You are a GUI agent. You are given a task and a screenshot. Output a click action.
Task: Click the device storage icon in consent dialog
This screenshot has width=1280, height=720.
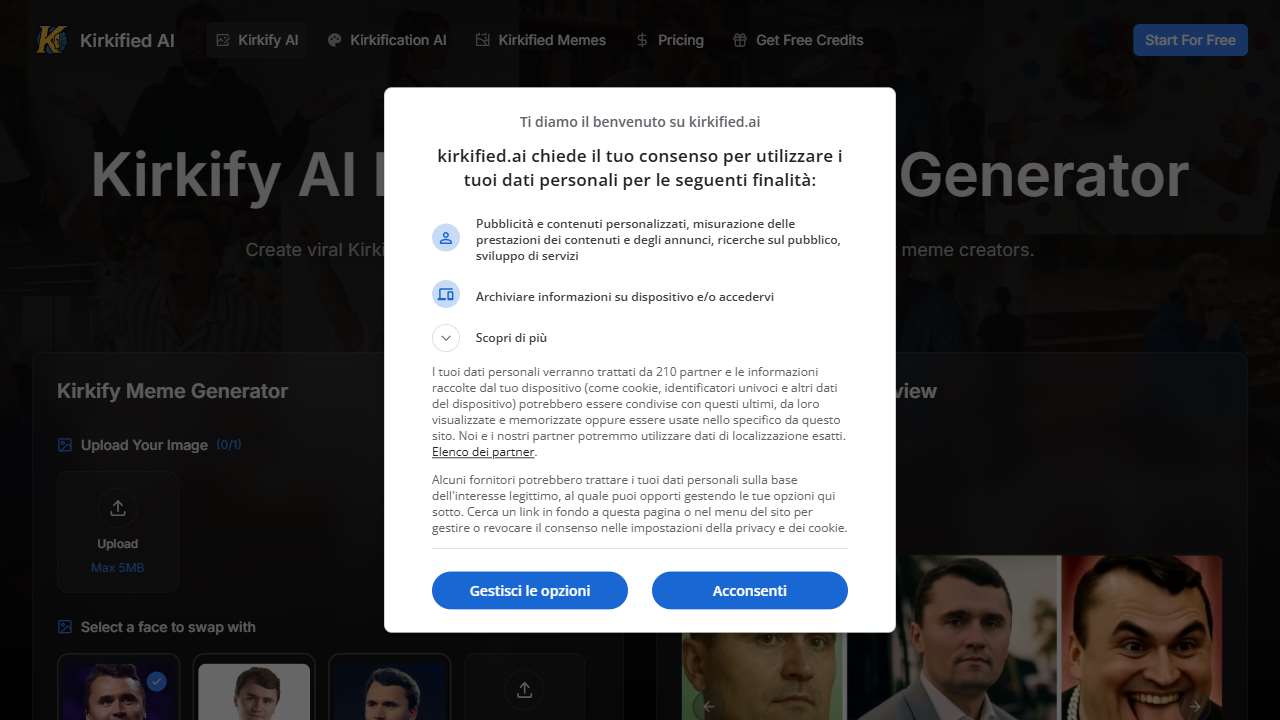(x=445, y=294)
